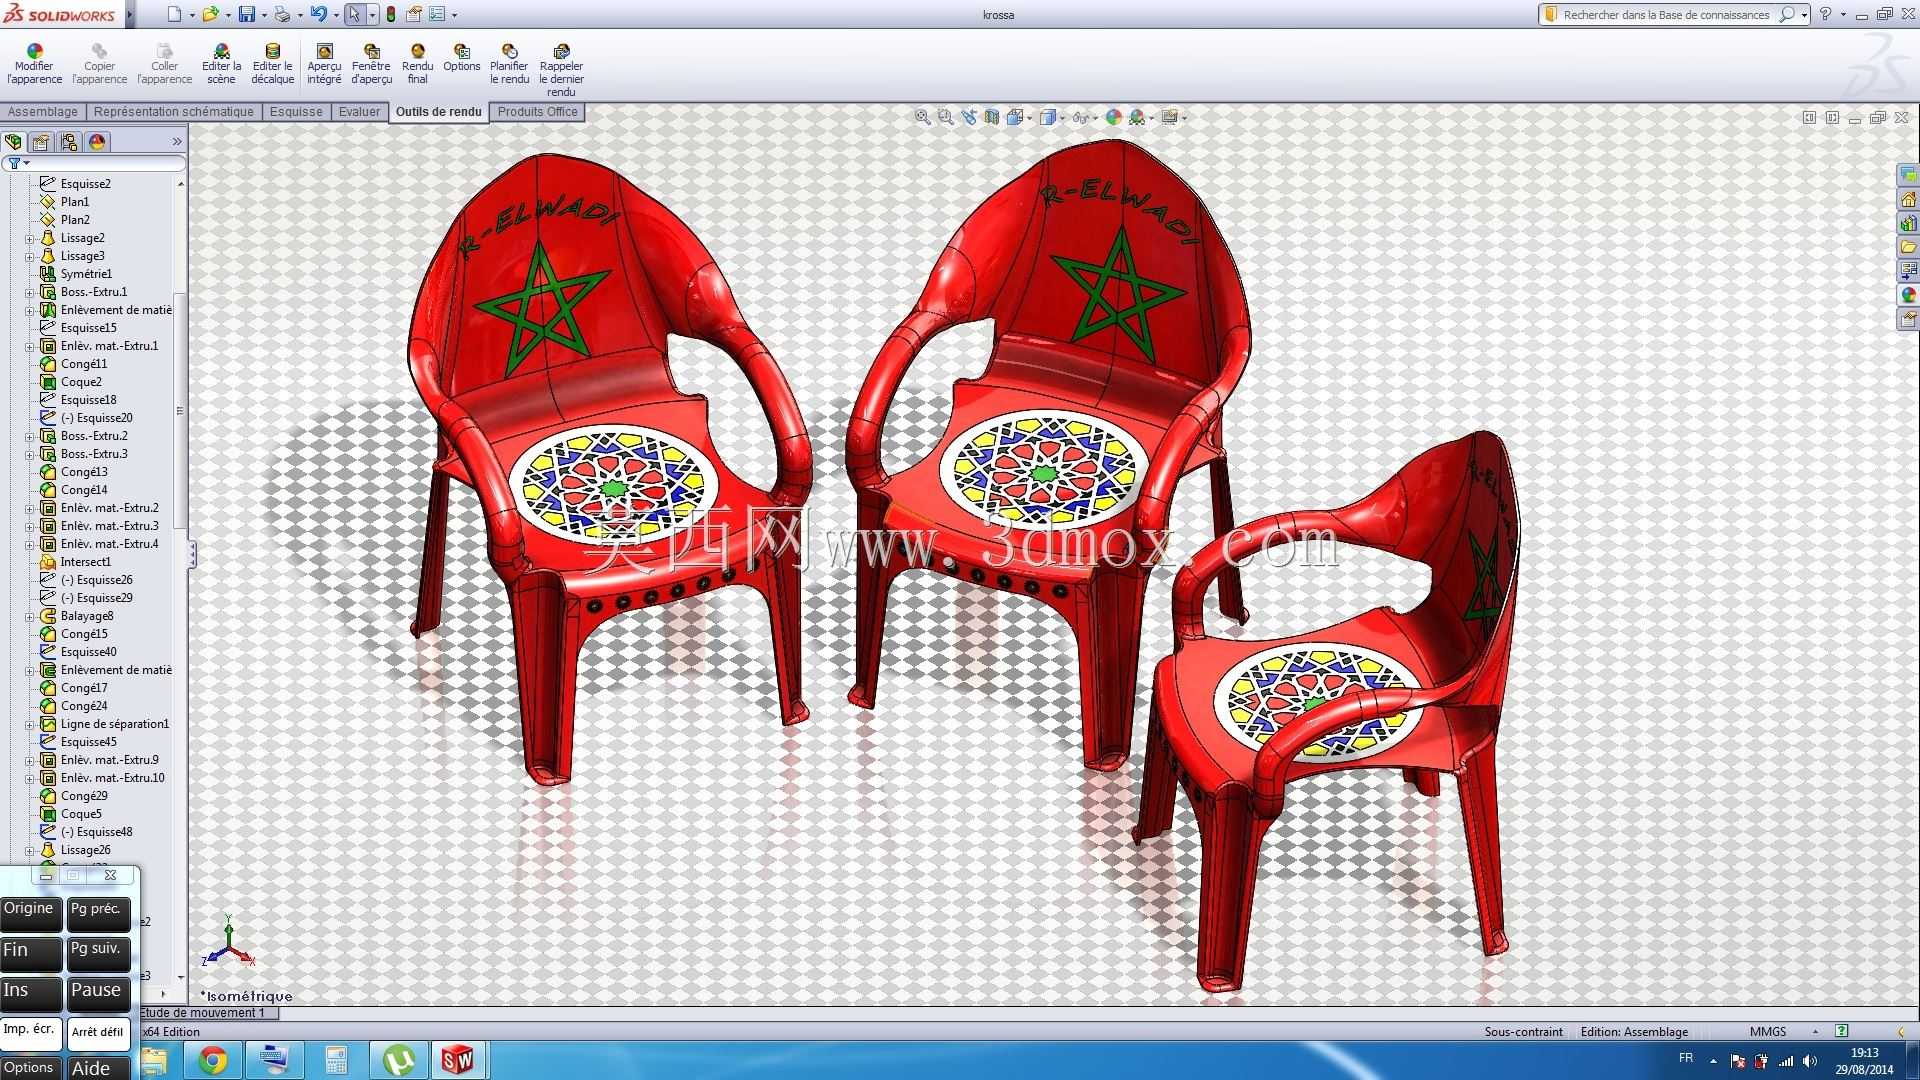Open Editer la scène

point(221,64)
